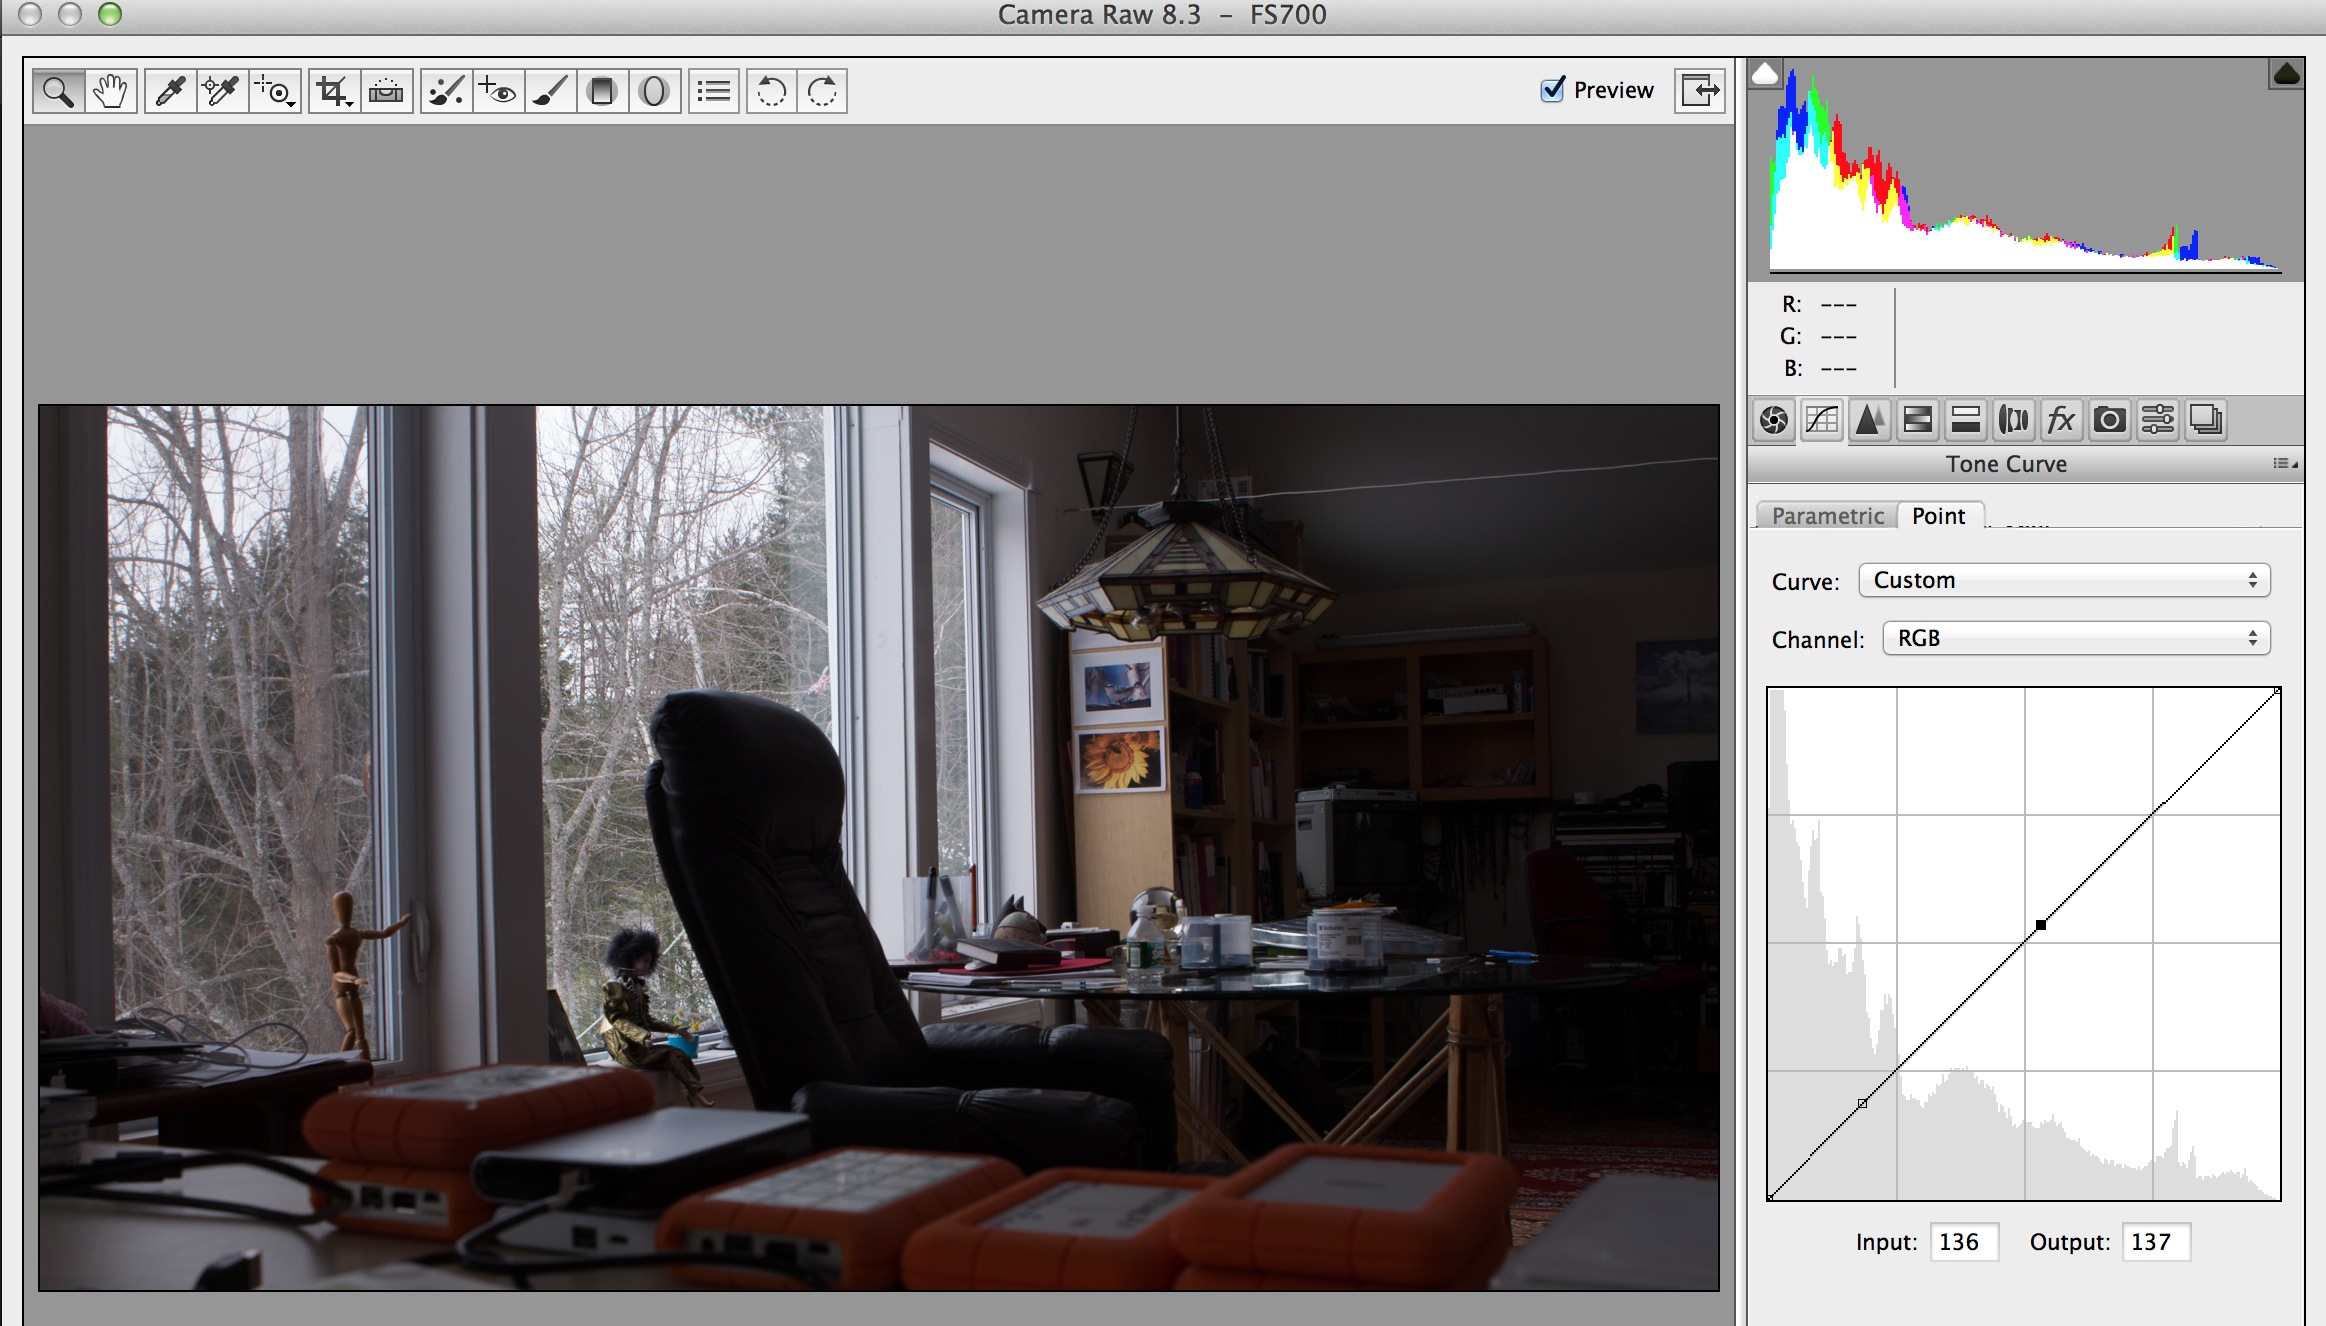Select the Crop tool
2326x1326 pixels.
tap(334, 92)
